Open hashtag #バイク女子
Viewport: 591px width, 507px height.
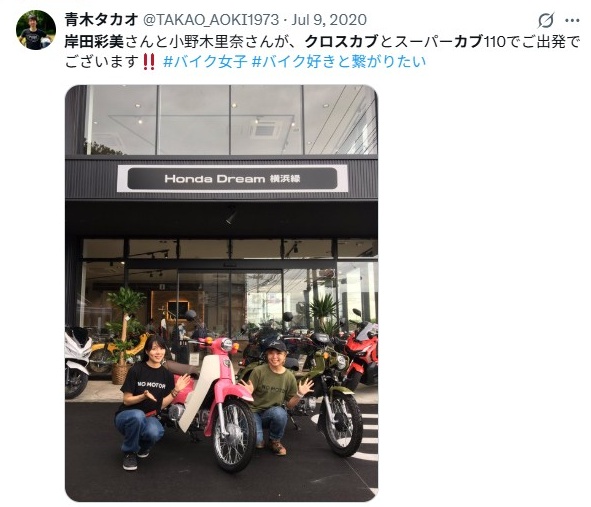(x=205, y=61)
